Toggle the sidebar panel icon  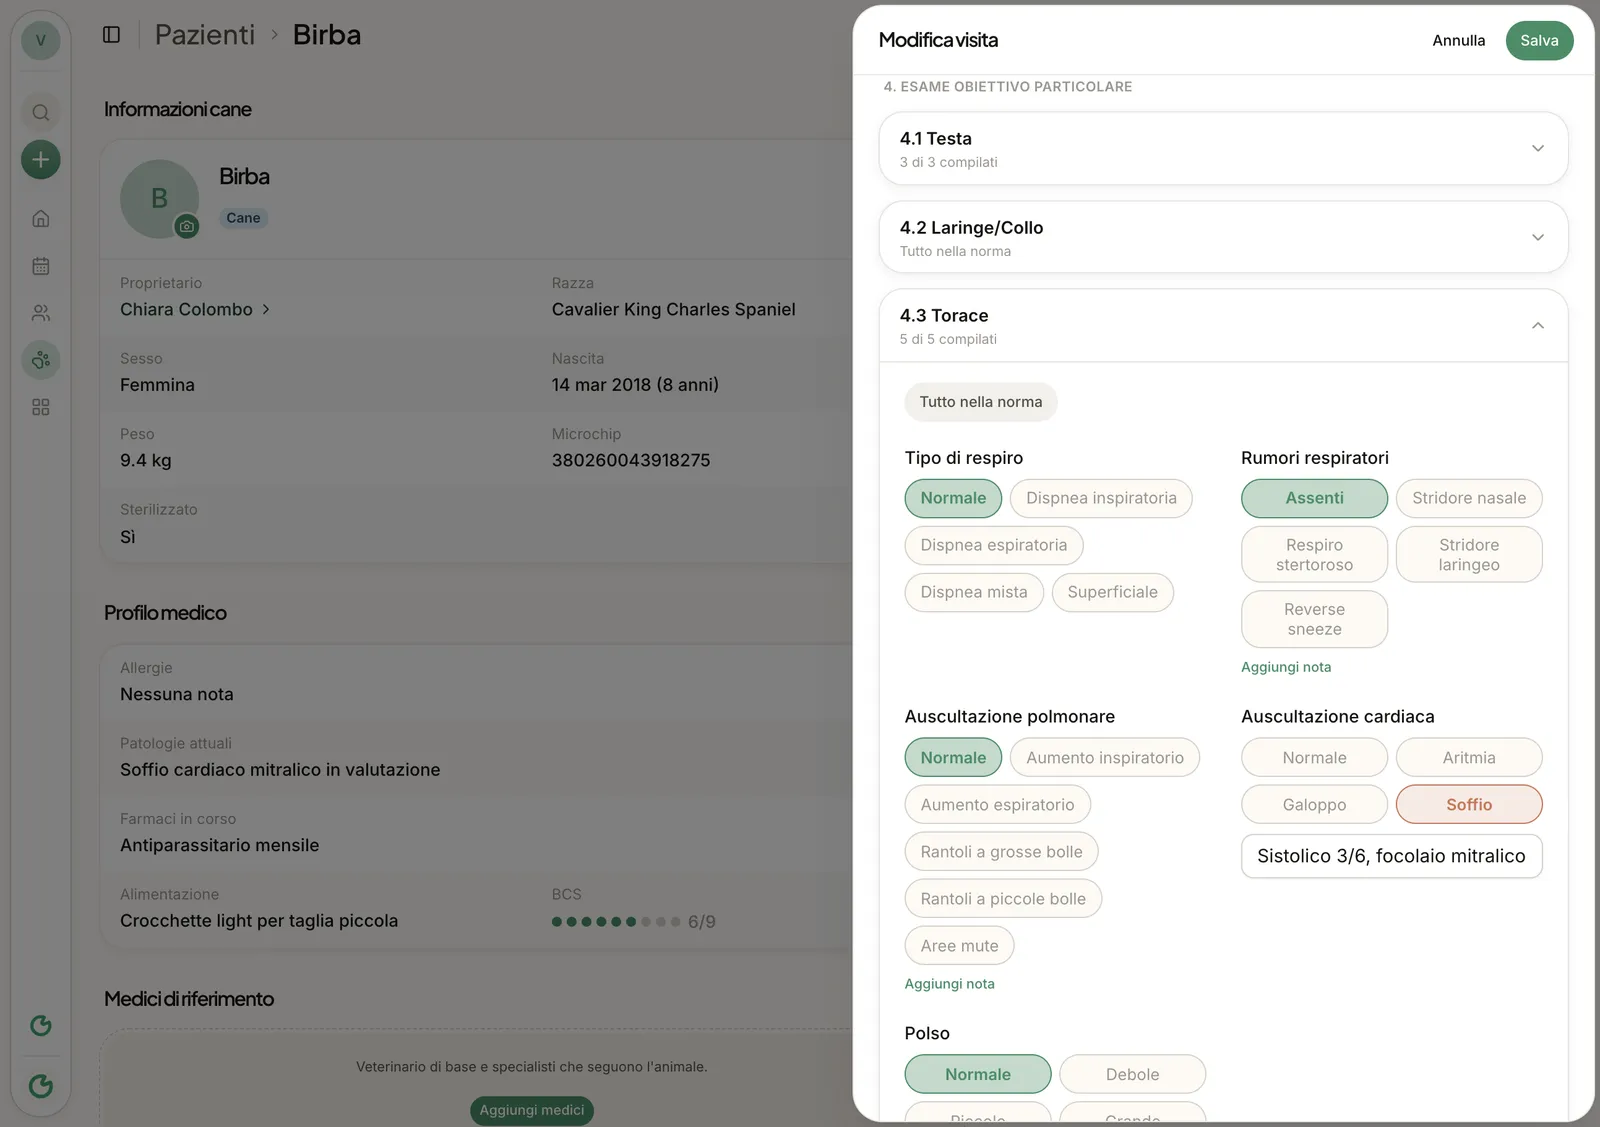(x=111, y=35)
